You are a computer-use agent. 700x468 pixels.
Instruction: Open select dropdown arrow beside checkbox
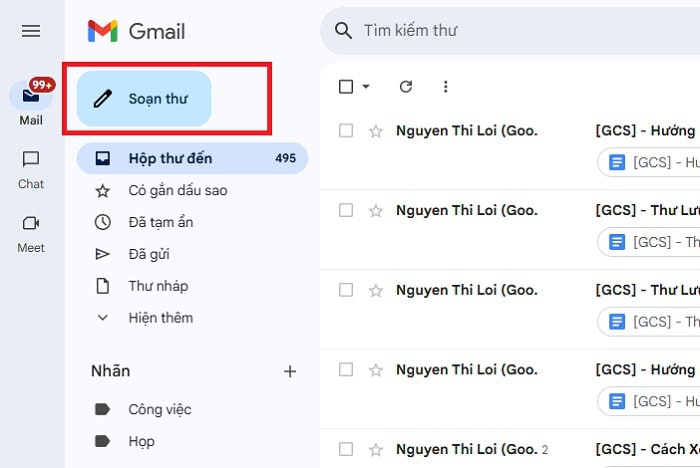coord(366,87)
